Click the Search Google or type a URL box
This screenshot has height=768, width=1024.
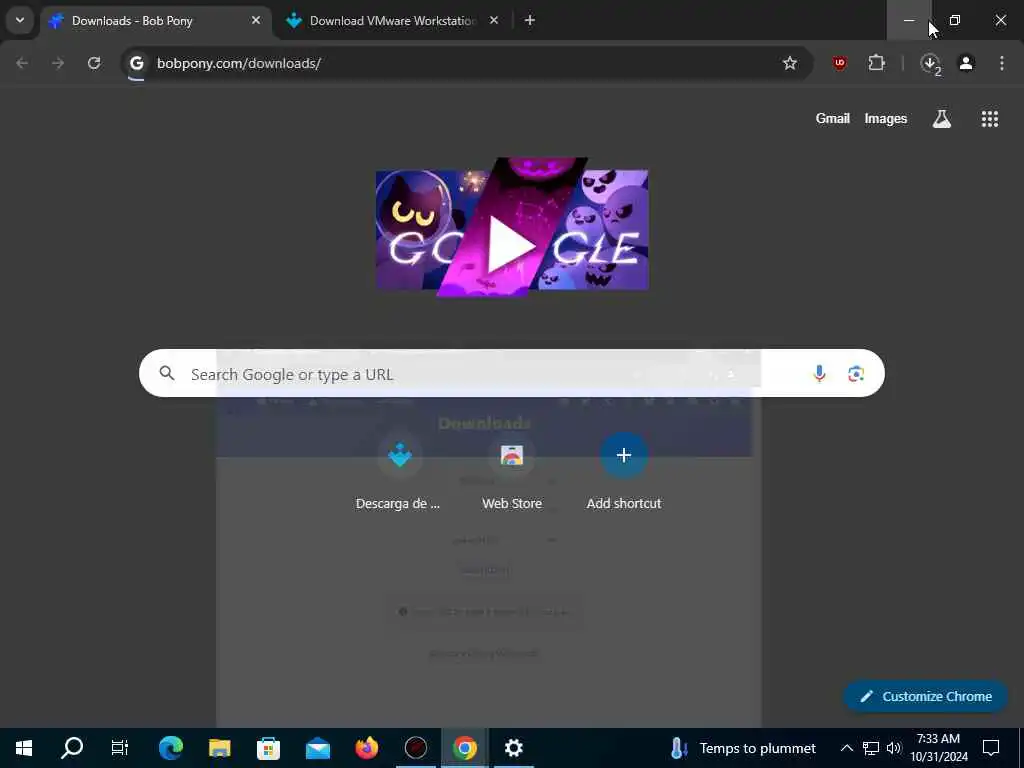click(512, 374)
